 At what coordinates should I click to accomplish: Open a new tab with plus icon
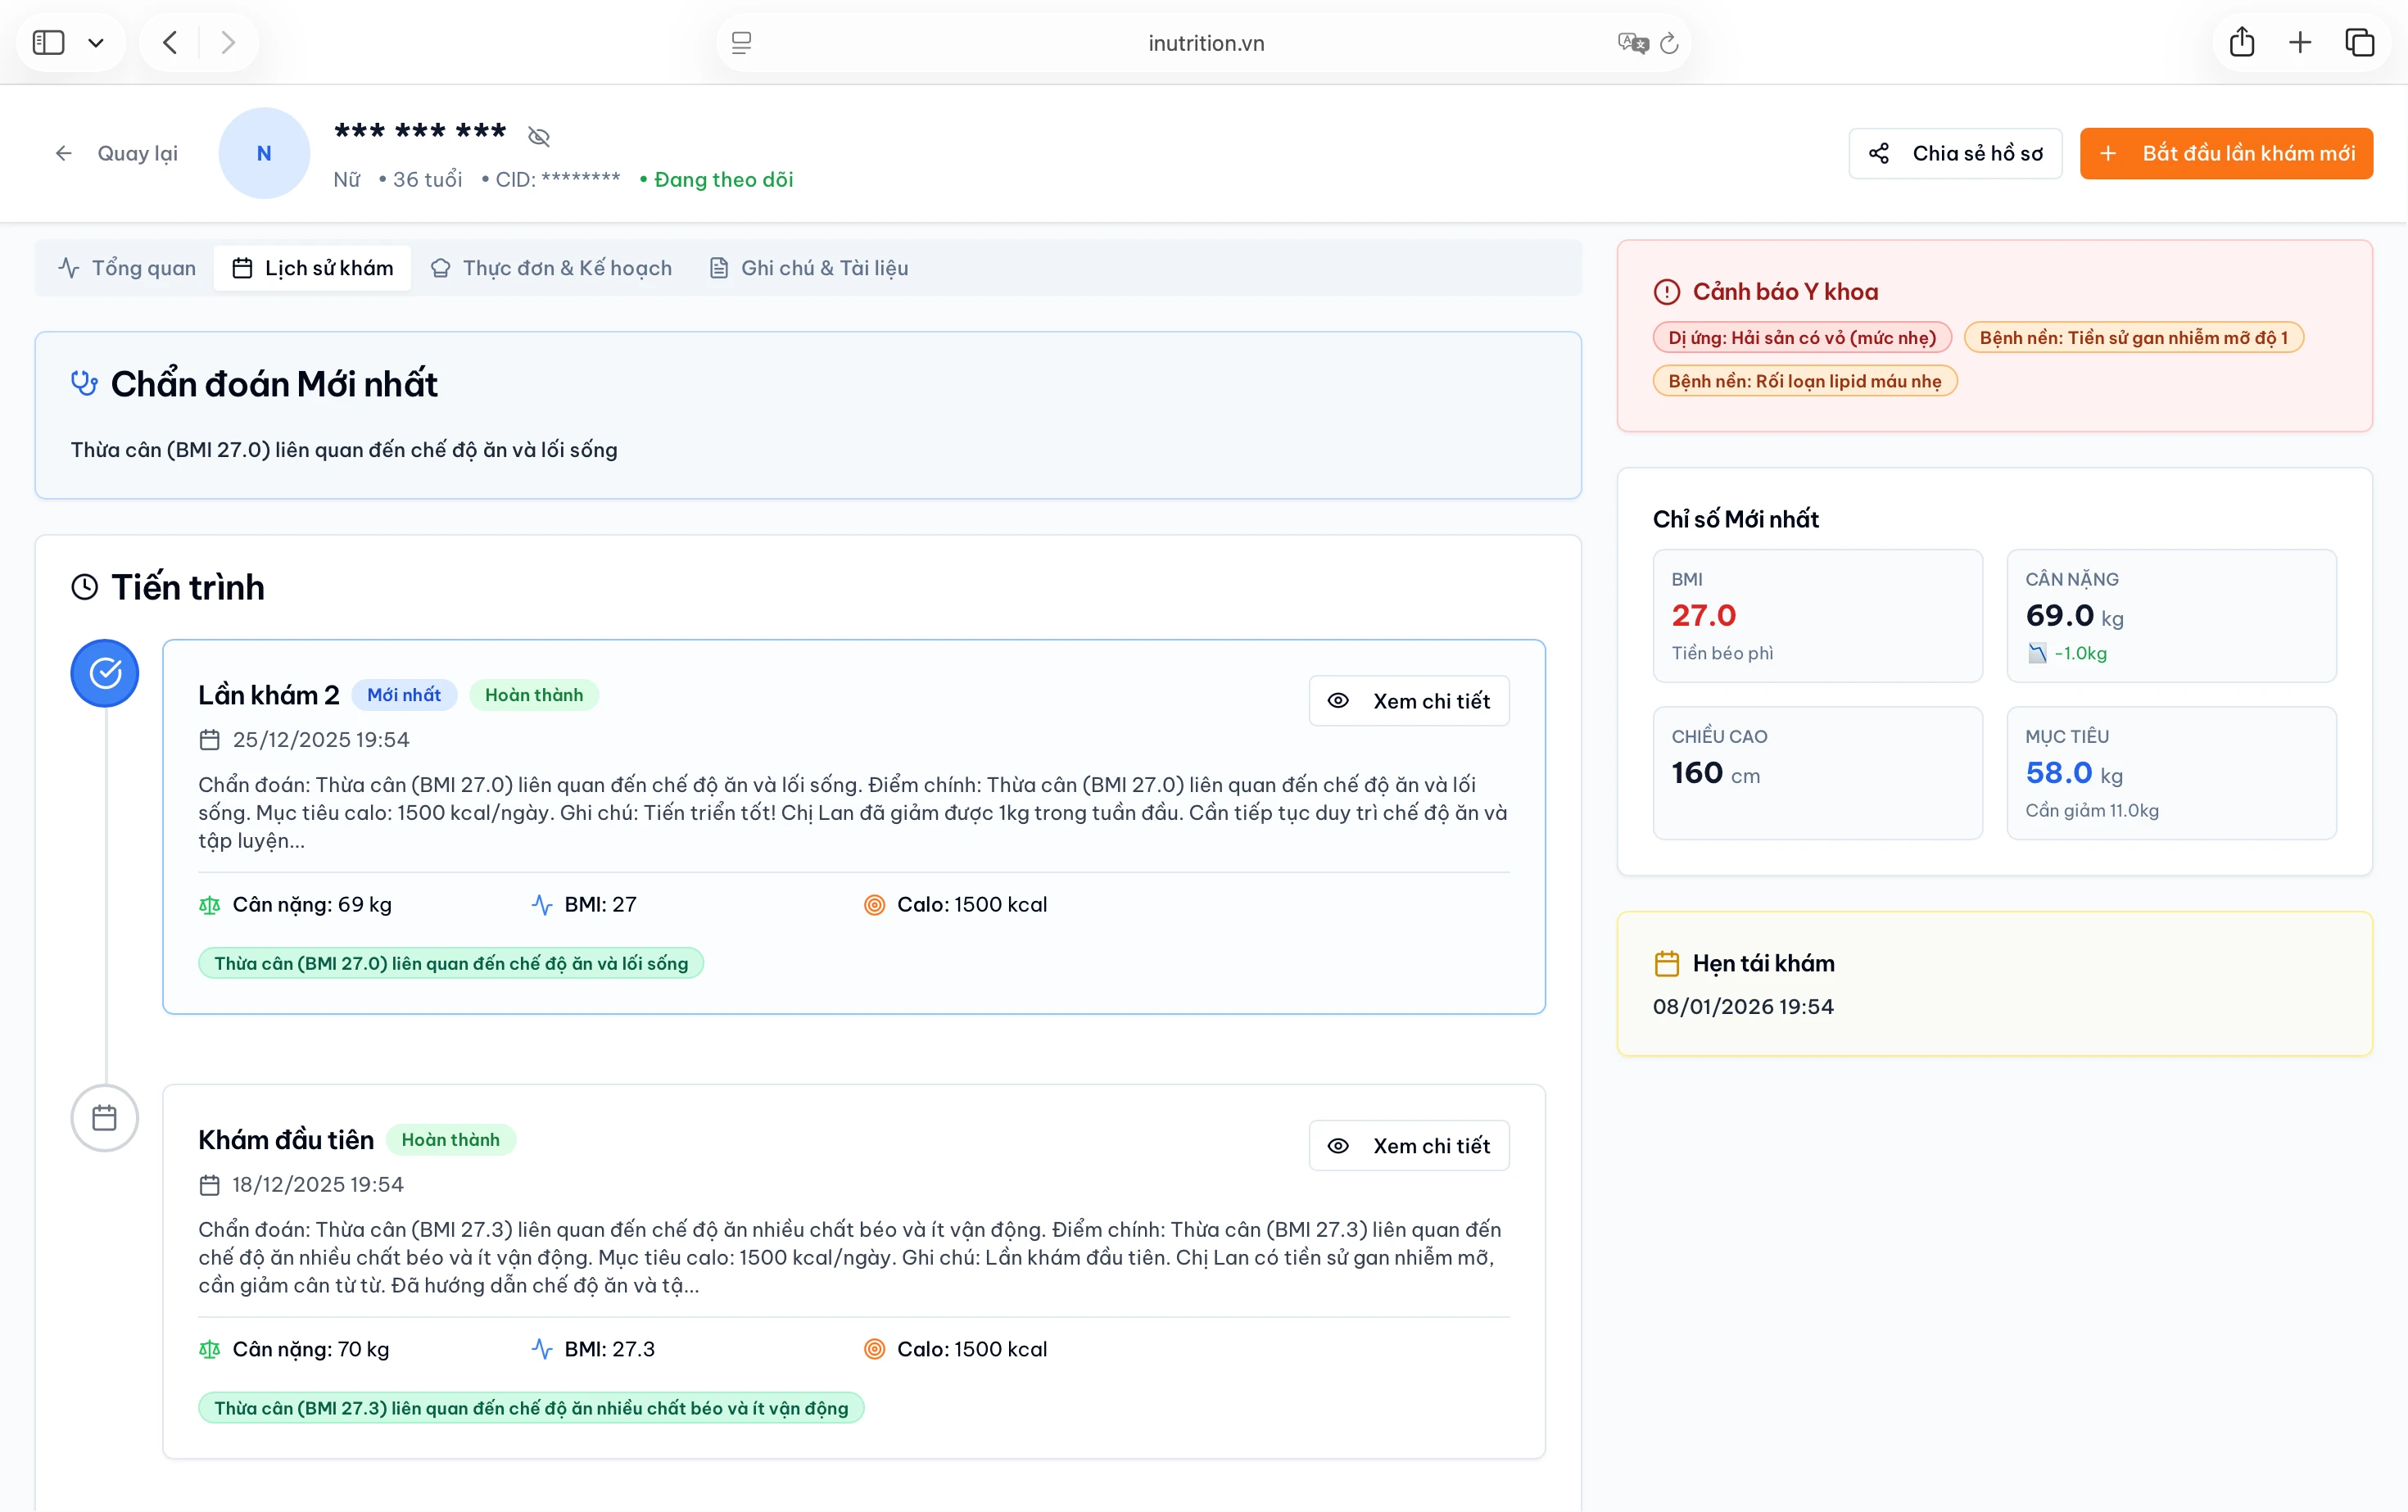click(x=2300, y=42)
